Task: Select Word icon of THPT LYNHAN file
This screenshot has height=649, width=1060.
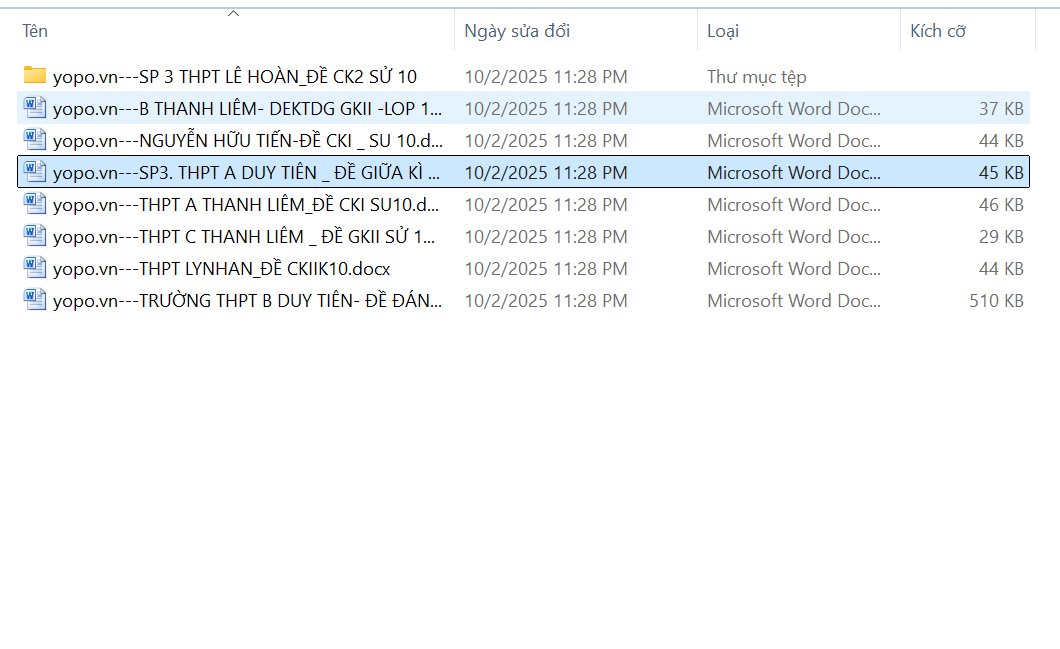Action: (35, 268)
